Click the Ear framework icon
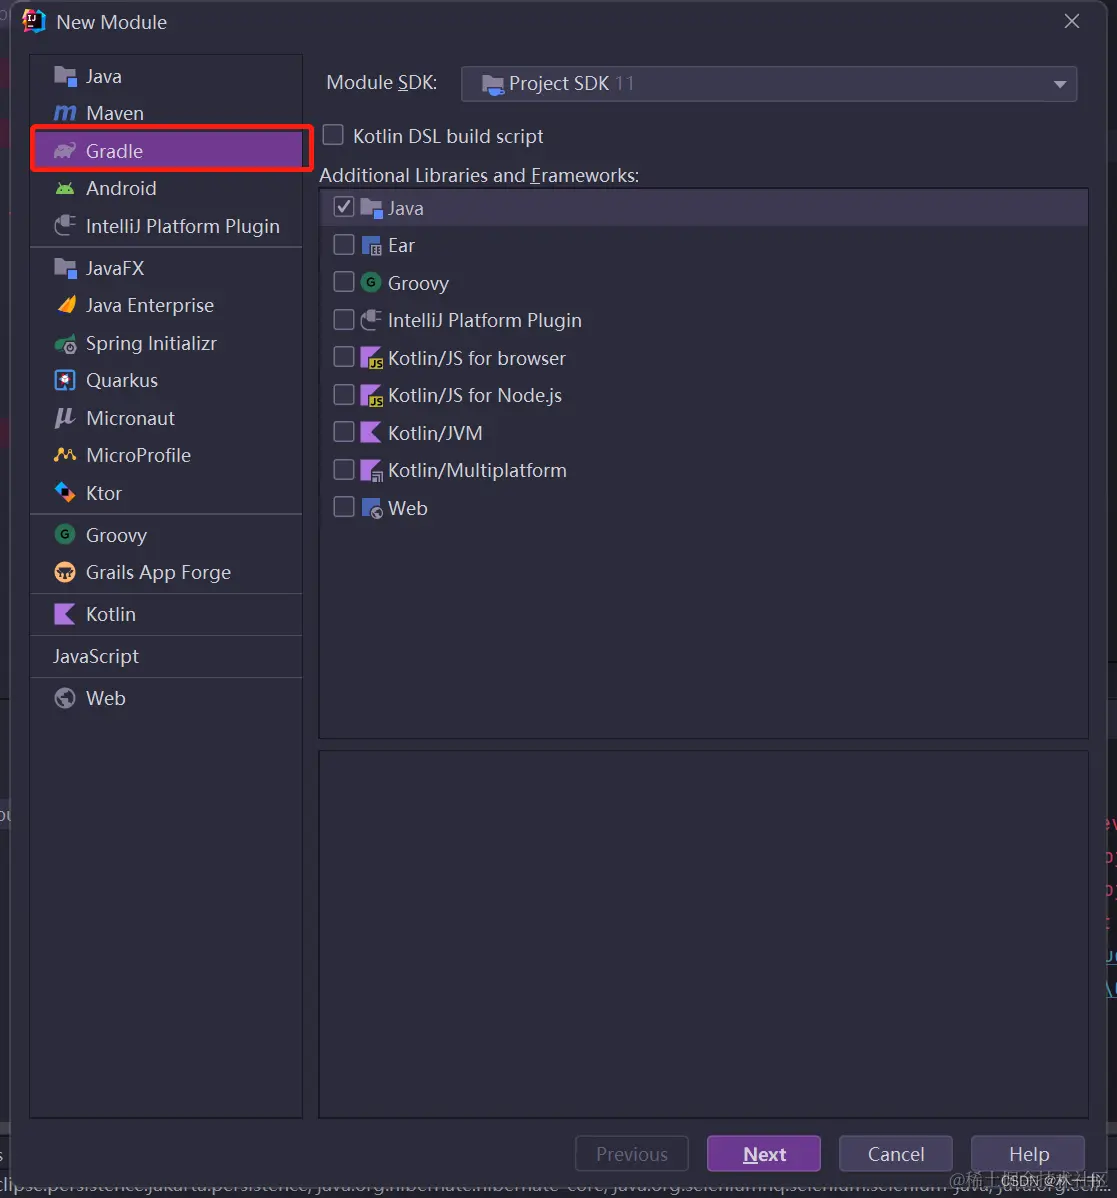Image resolution: width=1117 pixels, height=1198 pixels. click(x=371, y=245)
